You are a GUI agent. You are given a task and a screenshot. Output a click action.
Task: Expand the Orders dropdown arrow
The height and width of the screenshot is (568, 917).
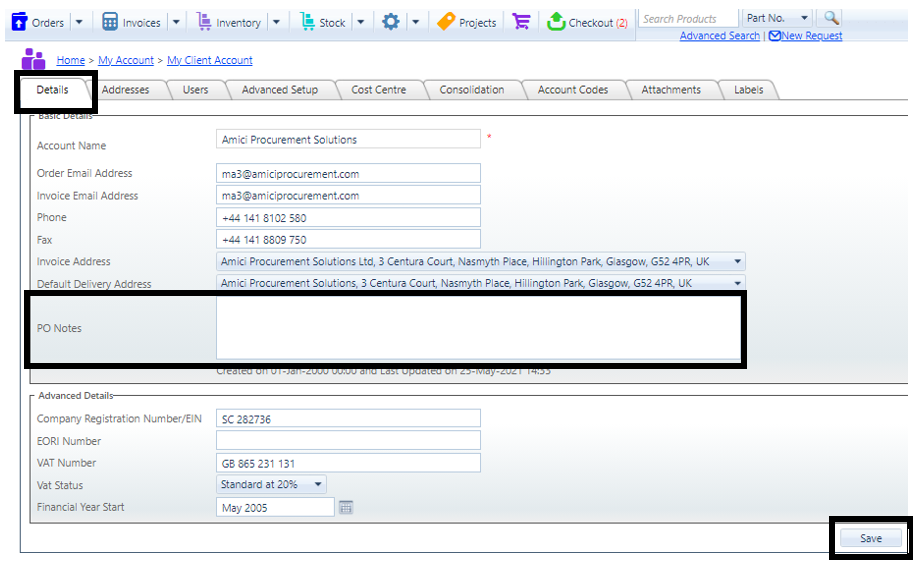79,22
